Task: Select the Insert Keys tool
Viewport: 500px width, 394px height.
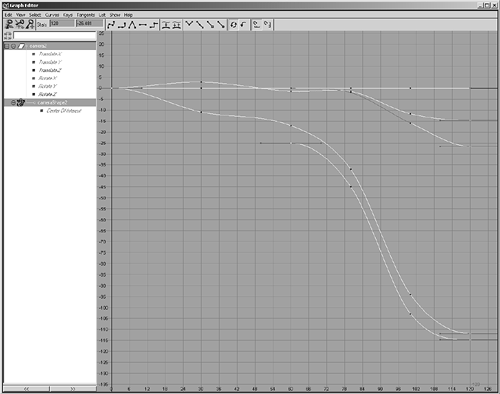Action: coord(19,24)
